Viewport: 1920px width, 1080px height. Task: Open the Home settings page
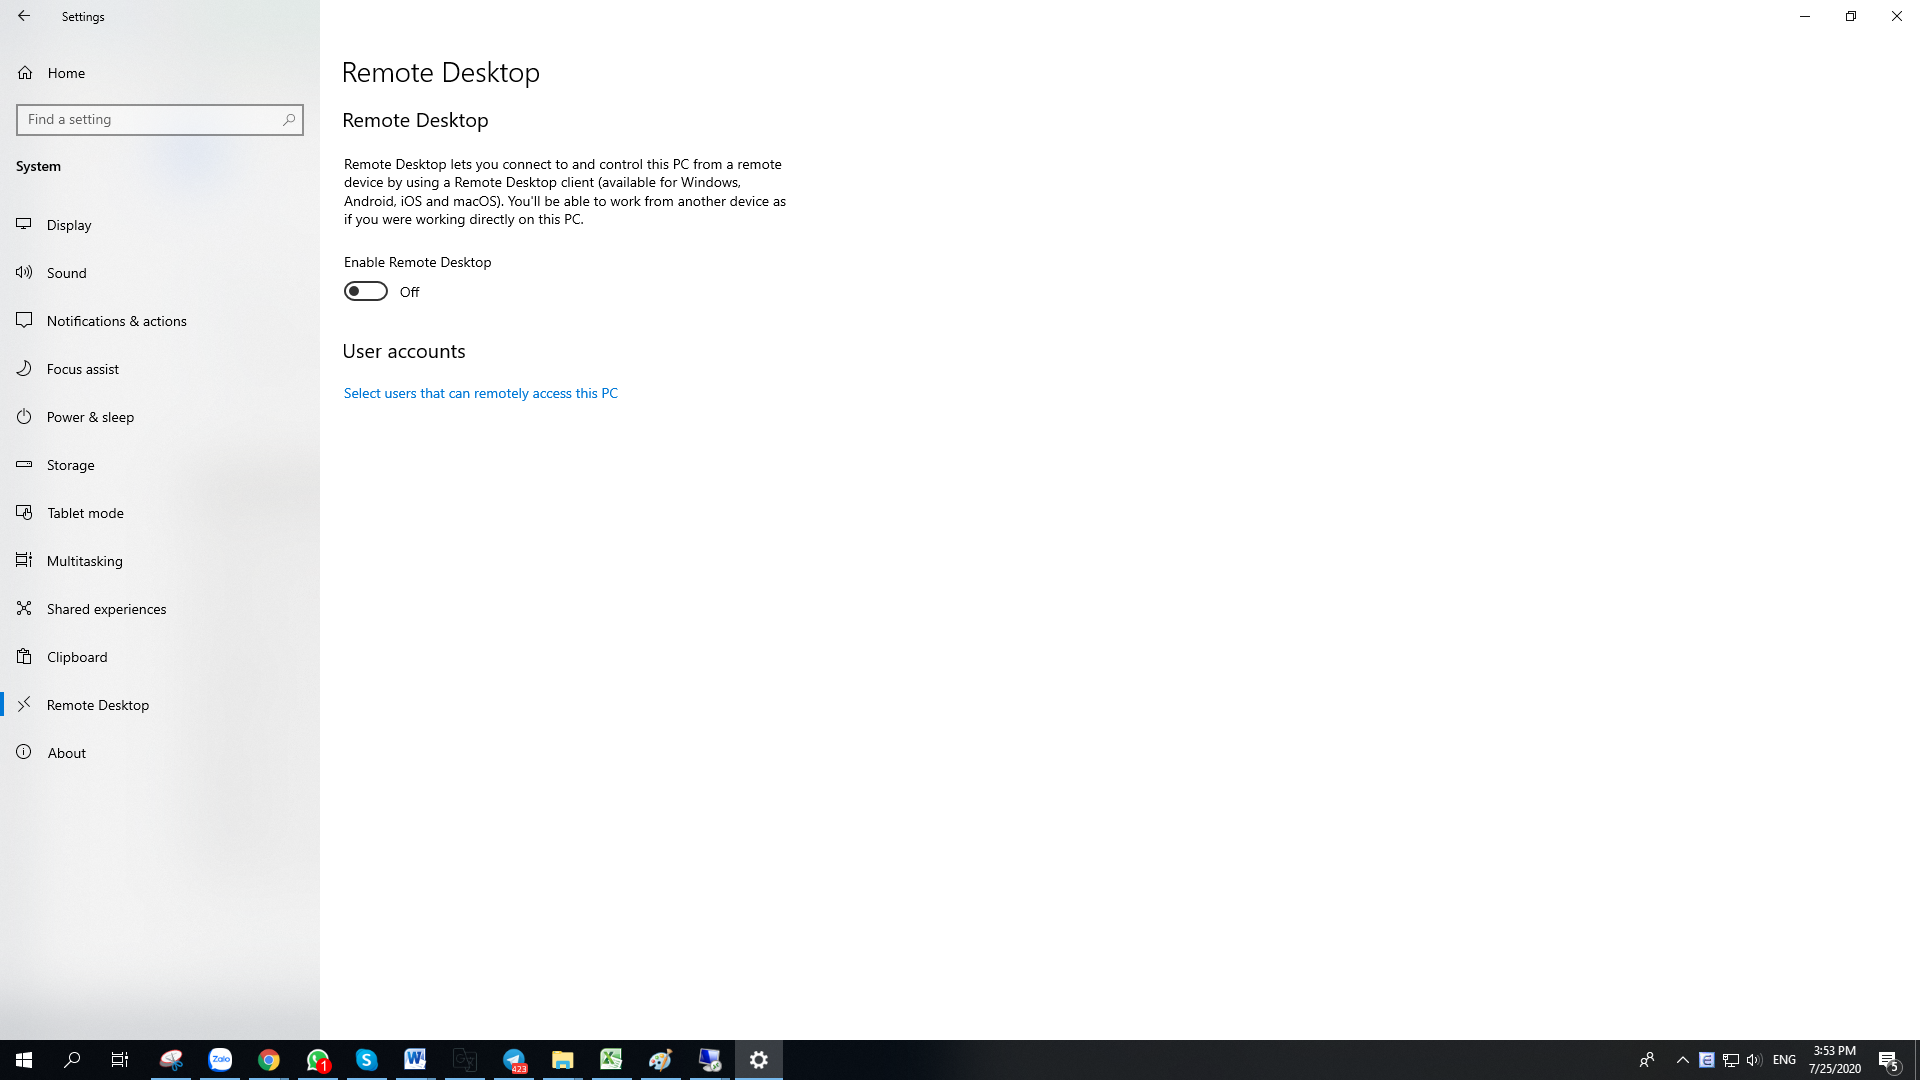[66, 73]
